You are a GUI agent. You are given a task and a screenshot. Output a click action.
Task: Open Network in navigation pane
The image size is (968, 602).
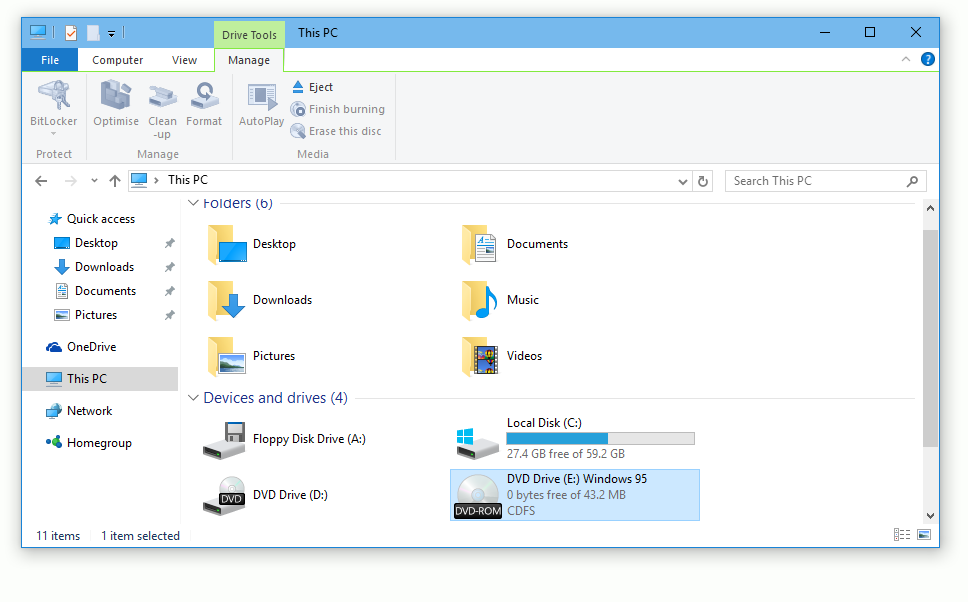79,411
